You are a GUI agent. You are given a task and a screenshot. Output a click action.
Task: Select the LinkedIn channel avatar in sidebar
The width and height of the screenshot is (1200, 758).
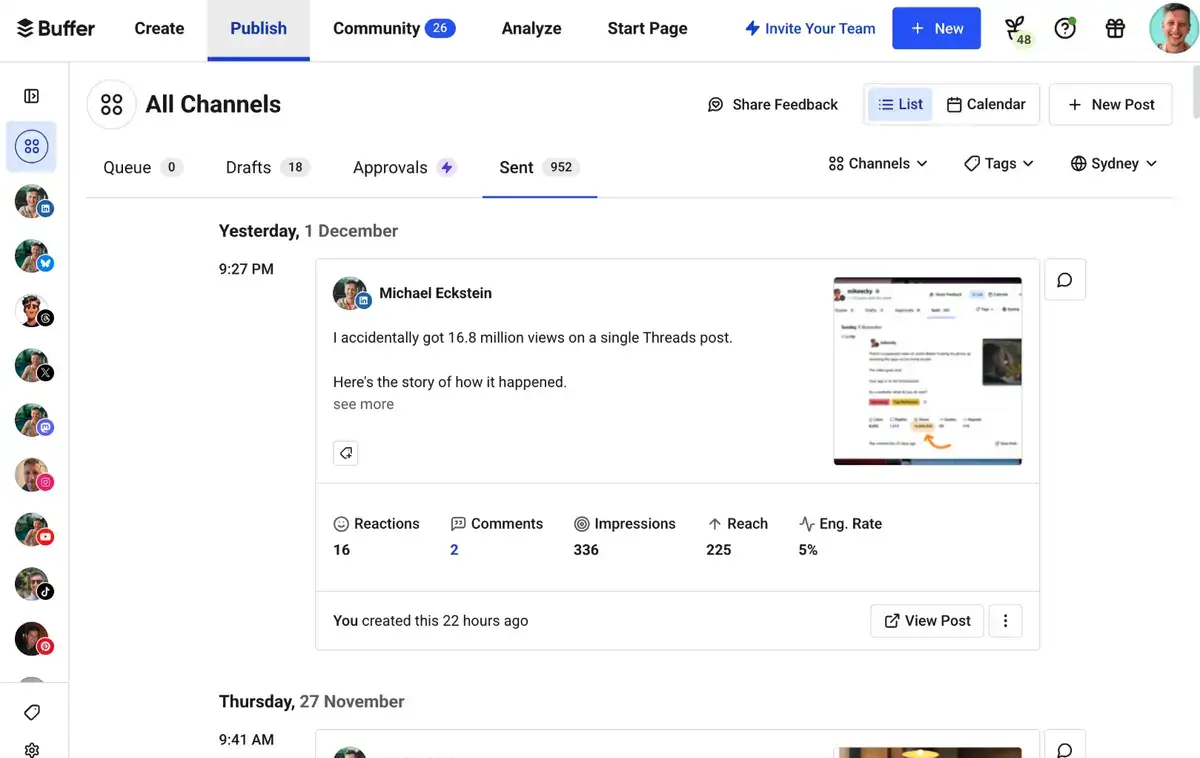(33, 202)
